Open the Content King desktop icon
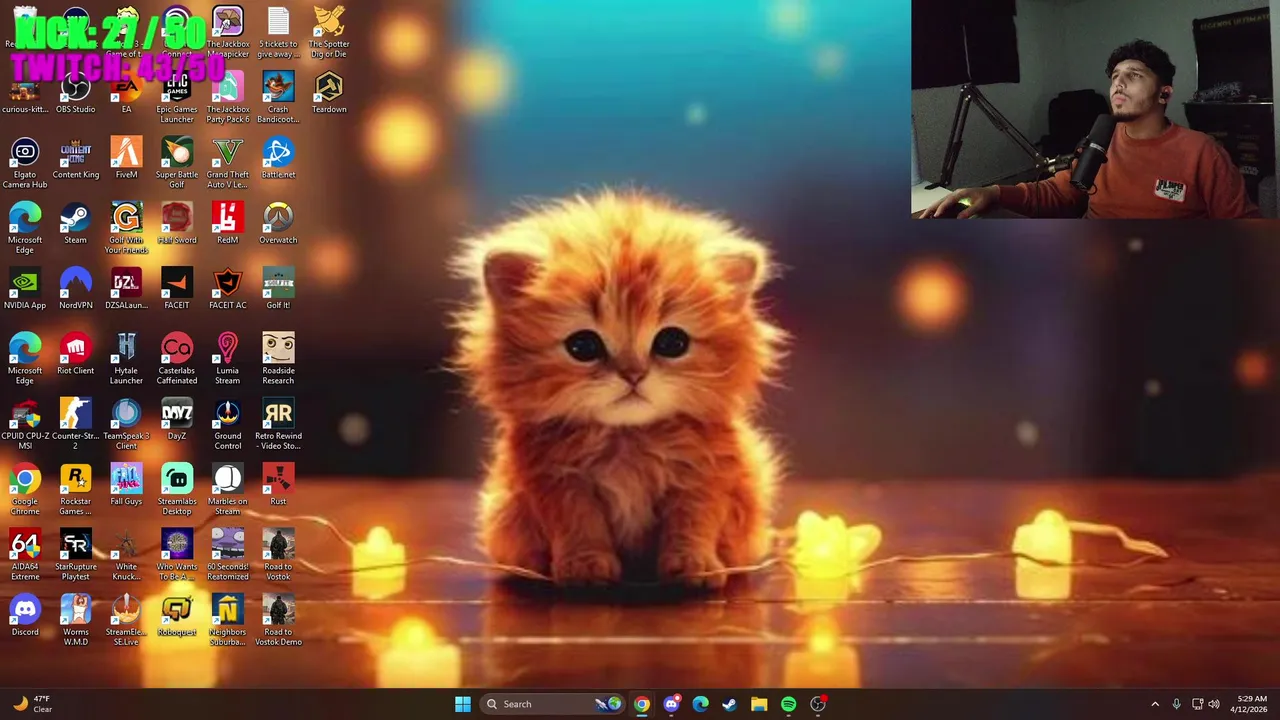Image resolution: width=1280 pixels, height=720 pixels. 76,160
